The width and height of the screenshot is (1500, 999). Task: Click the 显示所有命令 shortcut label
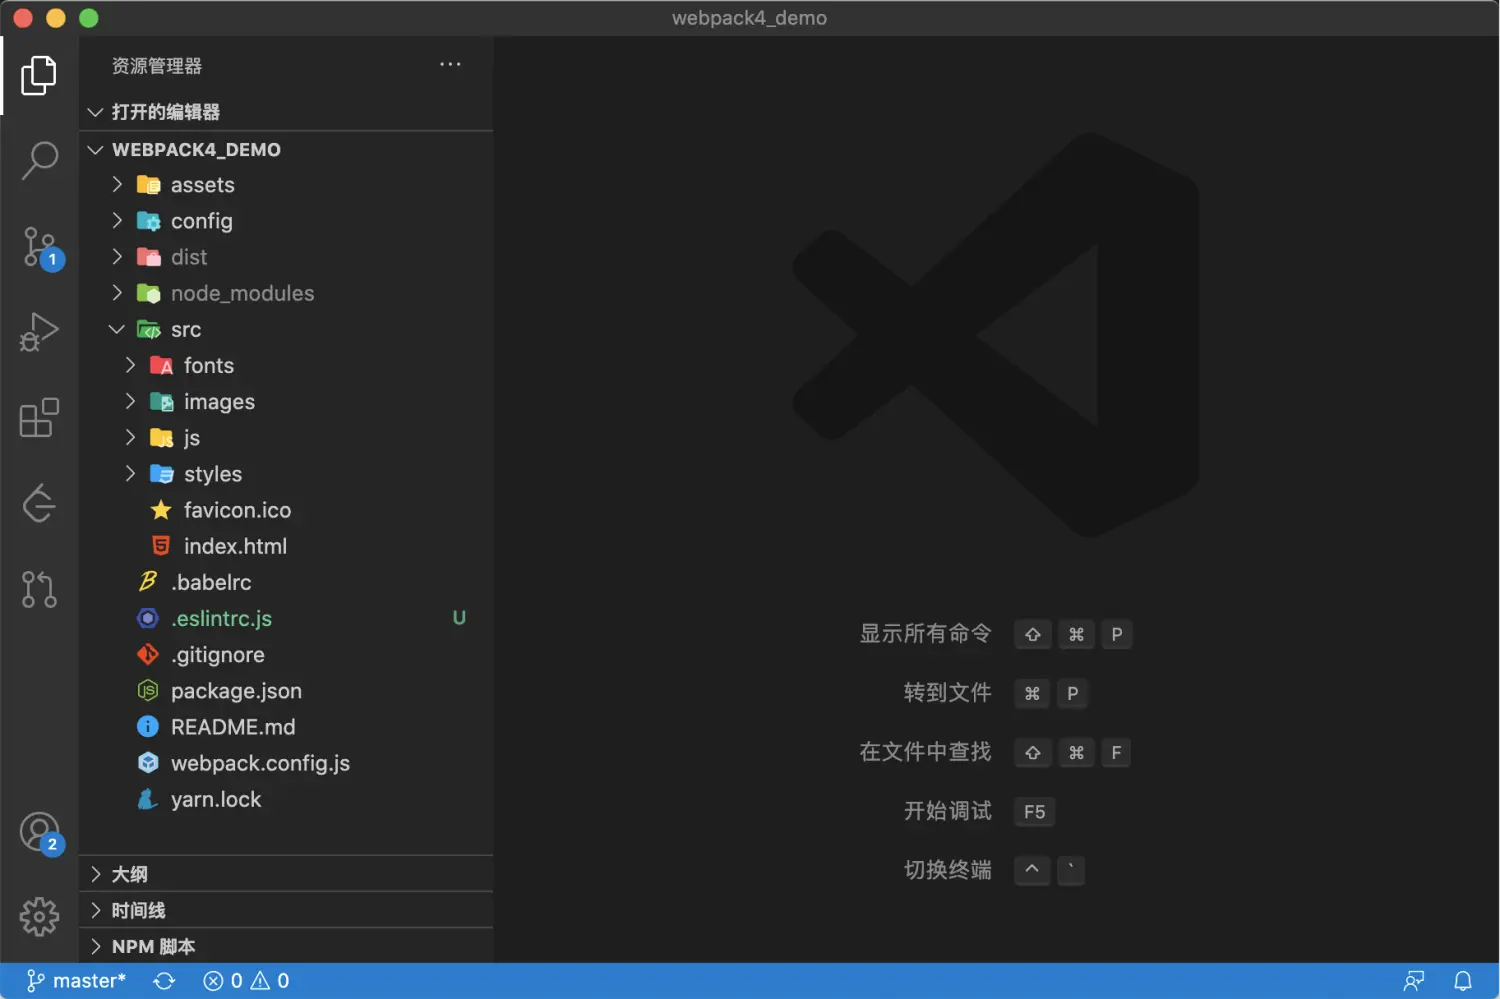[x=925, y=634]
